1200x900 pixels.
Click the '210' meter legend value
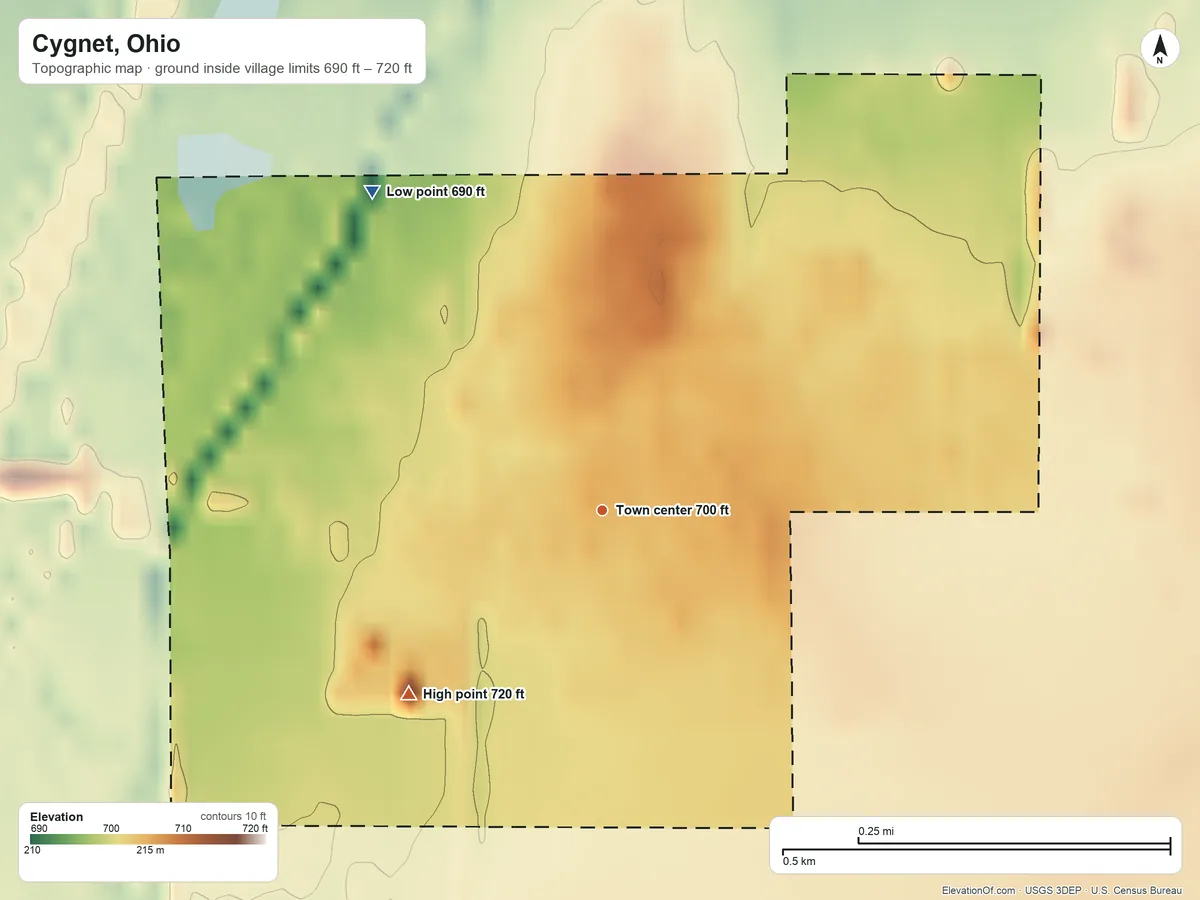pos(31,851)
